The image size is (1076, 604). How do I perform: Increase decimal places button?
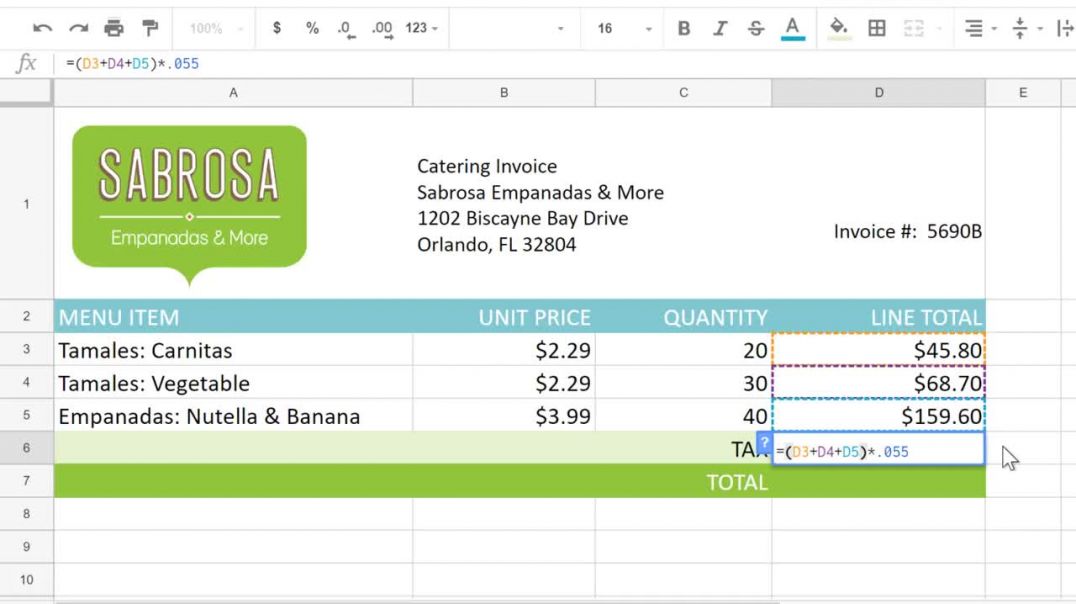pos(382,29)
